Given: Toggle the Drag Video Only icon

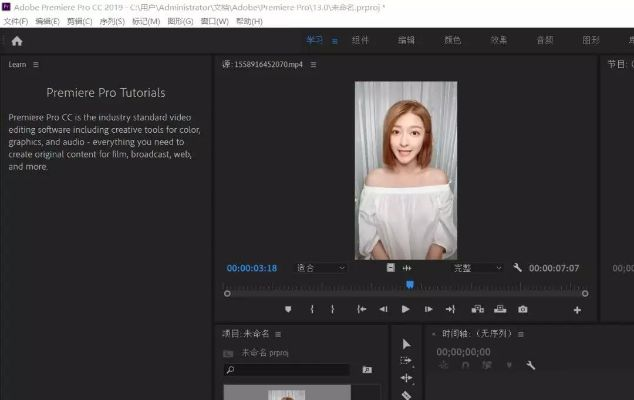Looking at the screenshot, I should (x=390, y=268).
